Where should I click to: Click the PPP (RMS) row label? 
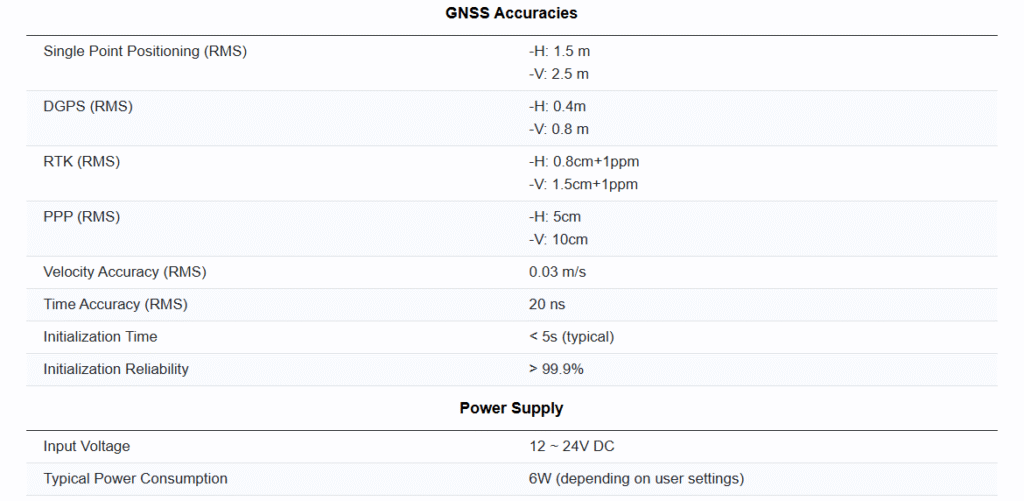pos(82,216)
